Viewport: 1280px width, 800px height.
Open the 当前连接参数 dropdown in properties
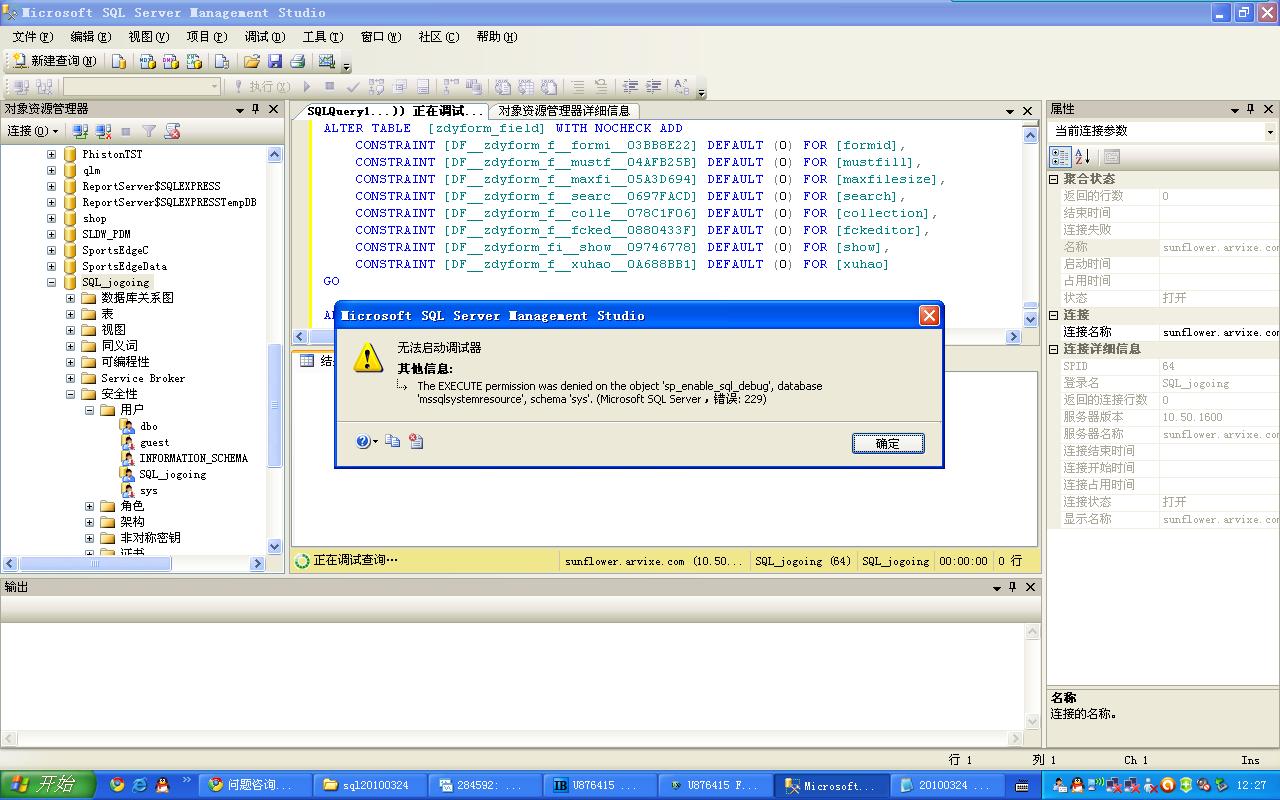pos(1270,132)
